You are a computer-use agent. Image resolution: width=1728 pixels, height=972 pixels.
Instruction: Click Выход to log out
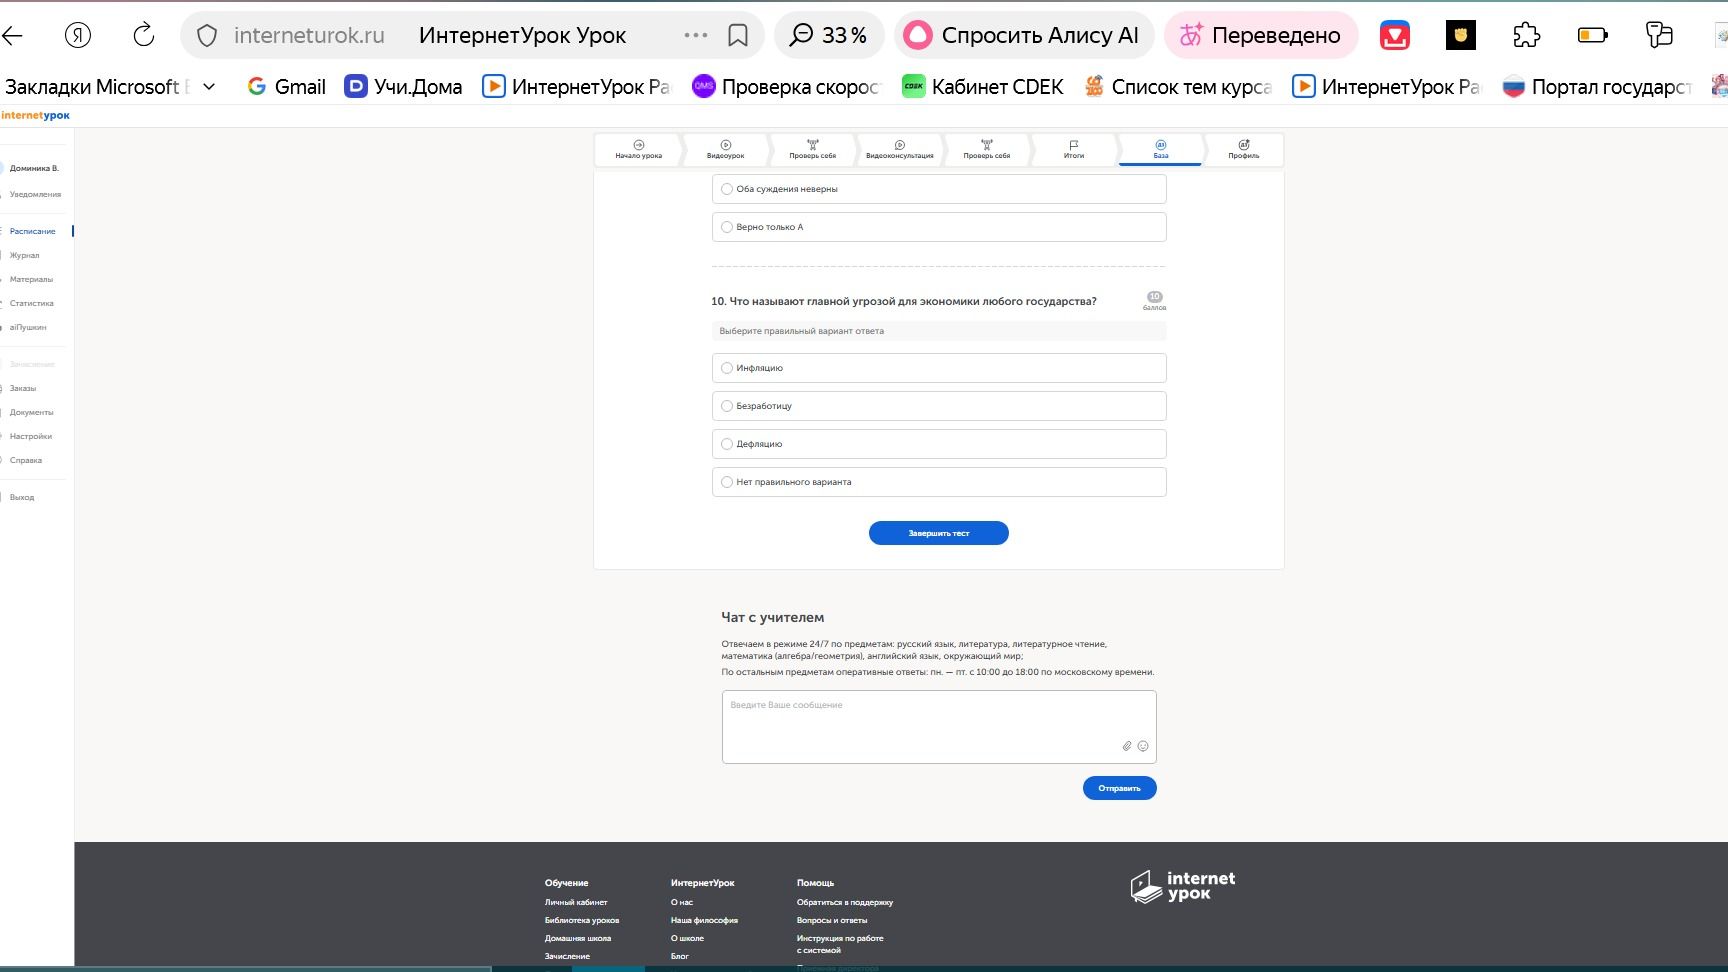coord(22,497)
